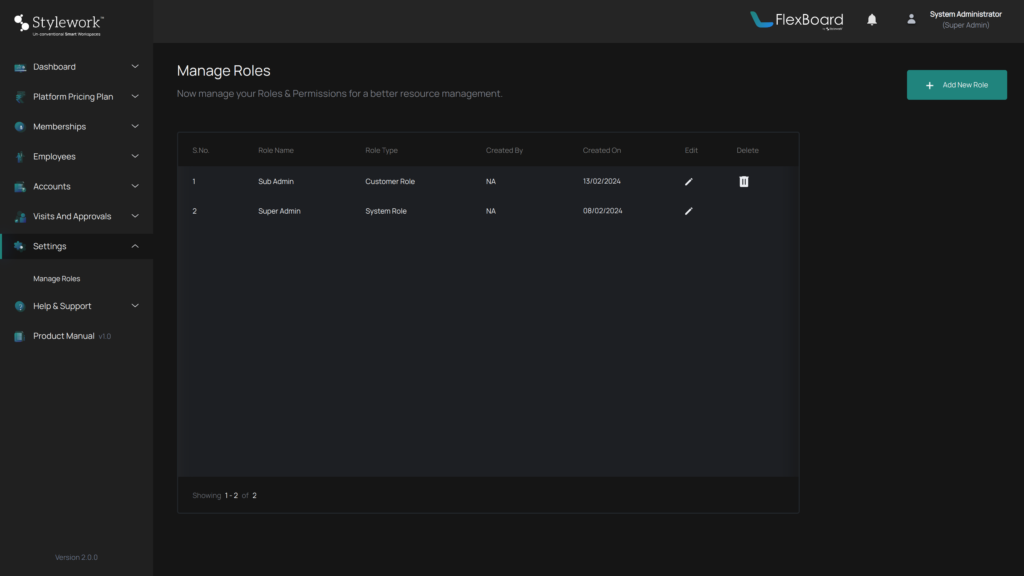Screen dimensions: 1024x576
Task: Click the Created On column header
Action: point(601,150)
